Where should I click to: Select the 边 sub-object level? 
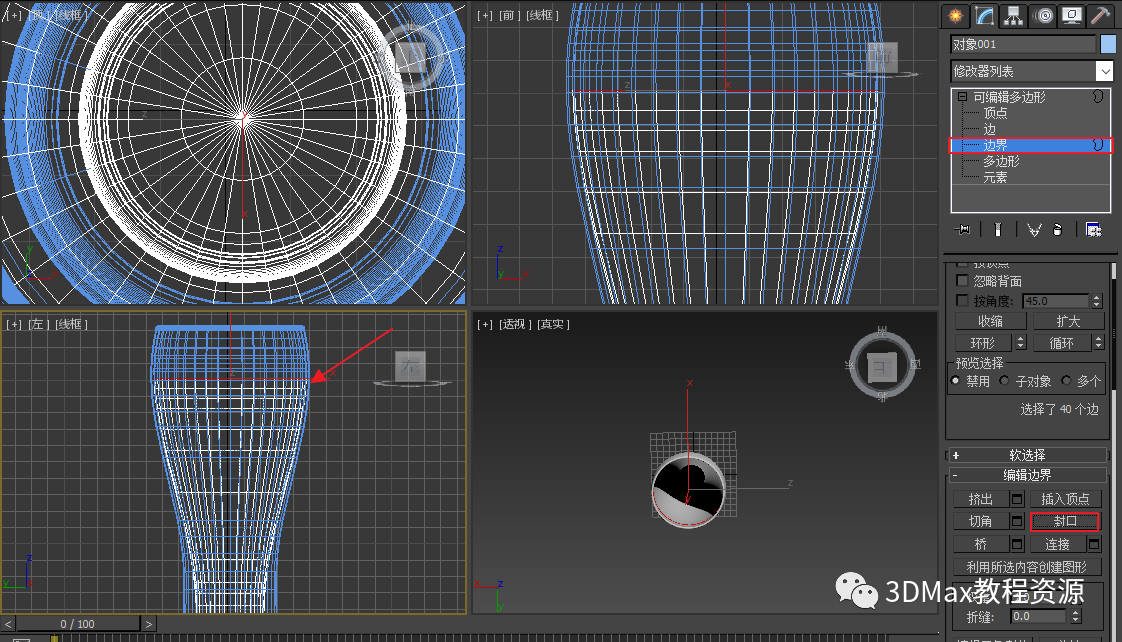989,130
